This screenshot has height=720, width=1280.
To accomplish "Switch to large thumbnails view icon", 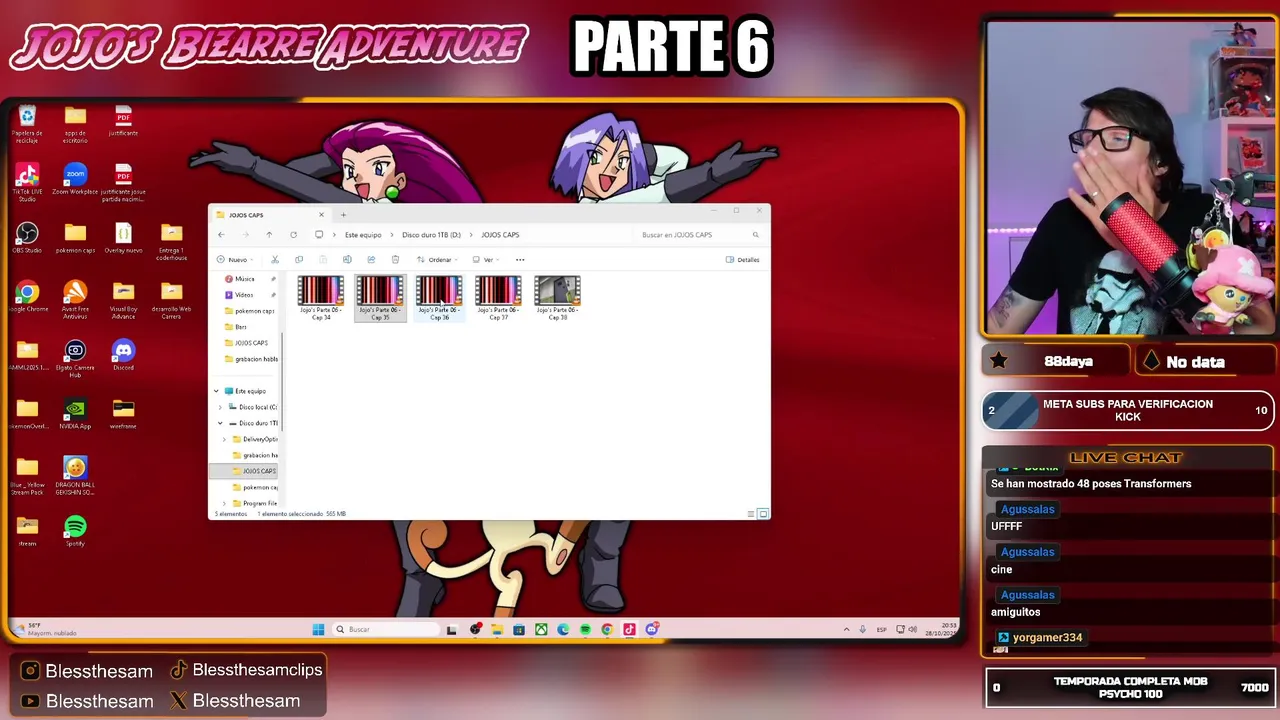I will [x=763, y=514].
